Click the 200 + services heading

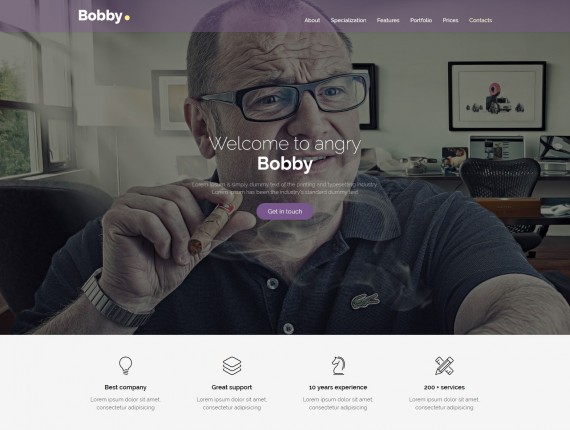click(x=444, y=387)
